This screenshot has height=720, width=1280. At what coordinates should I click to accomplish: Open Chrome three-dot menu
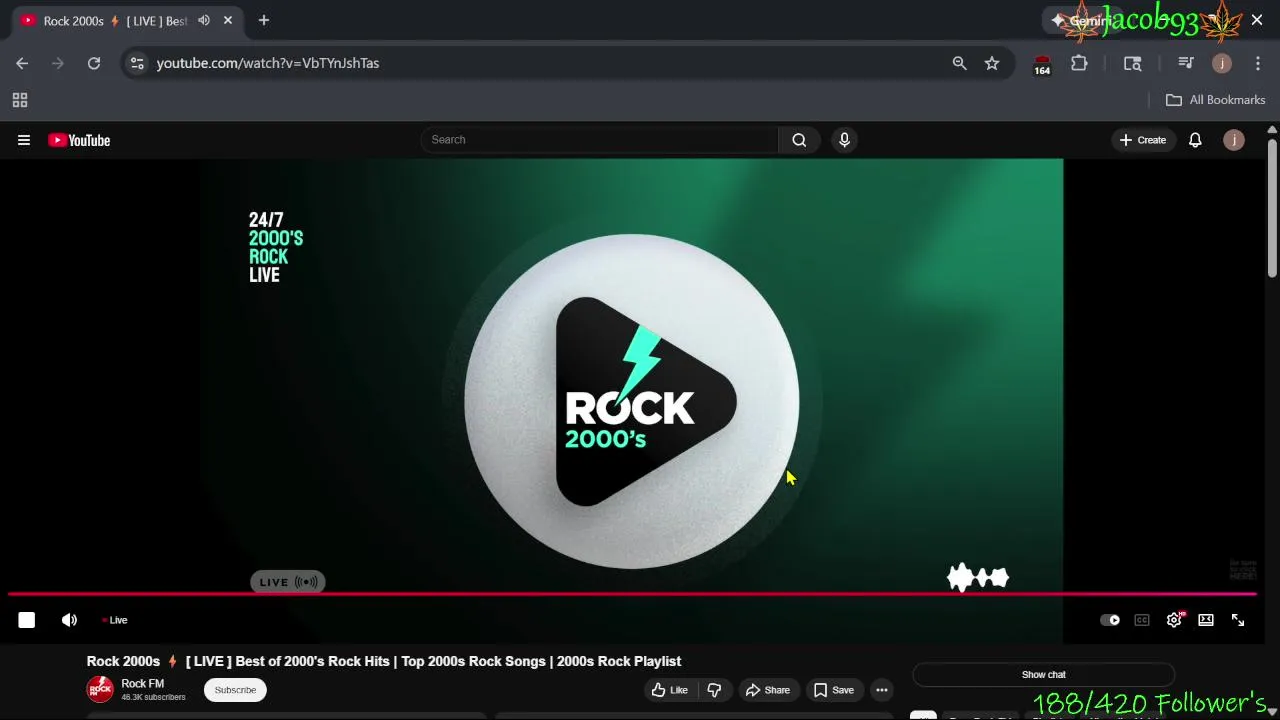click(1258, 63)
